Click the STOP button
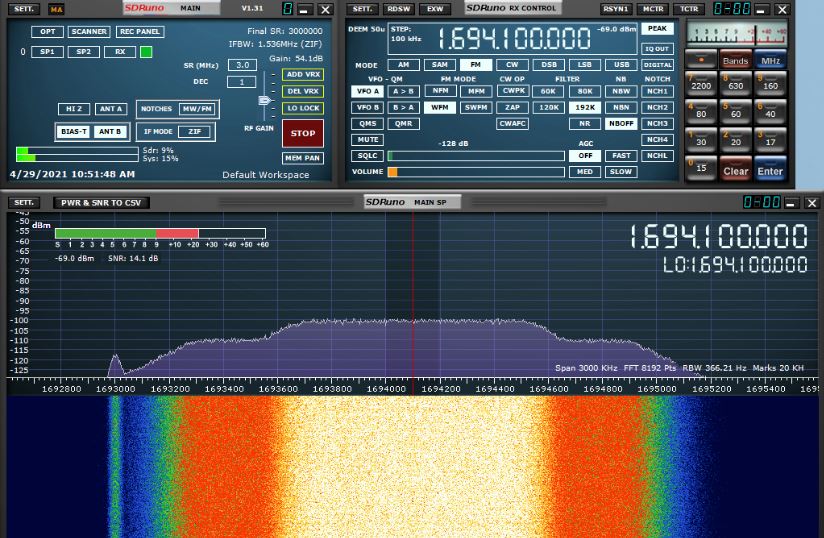 click(303, 133)
